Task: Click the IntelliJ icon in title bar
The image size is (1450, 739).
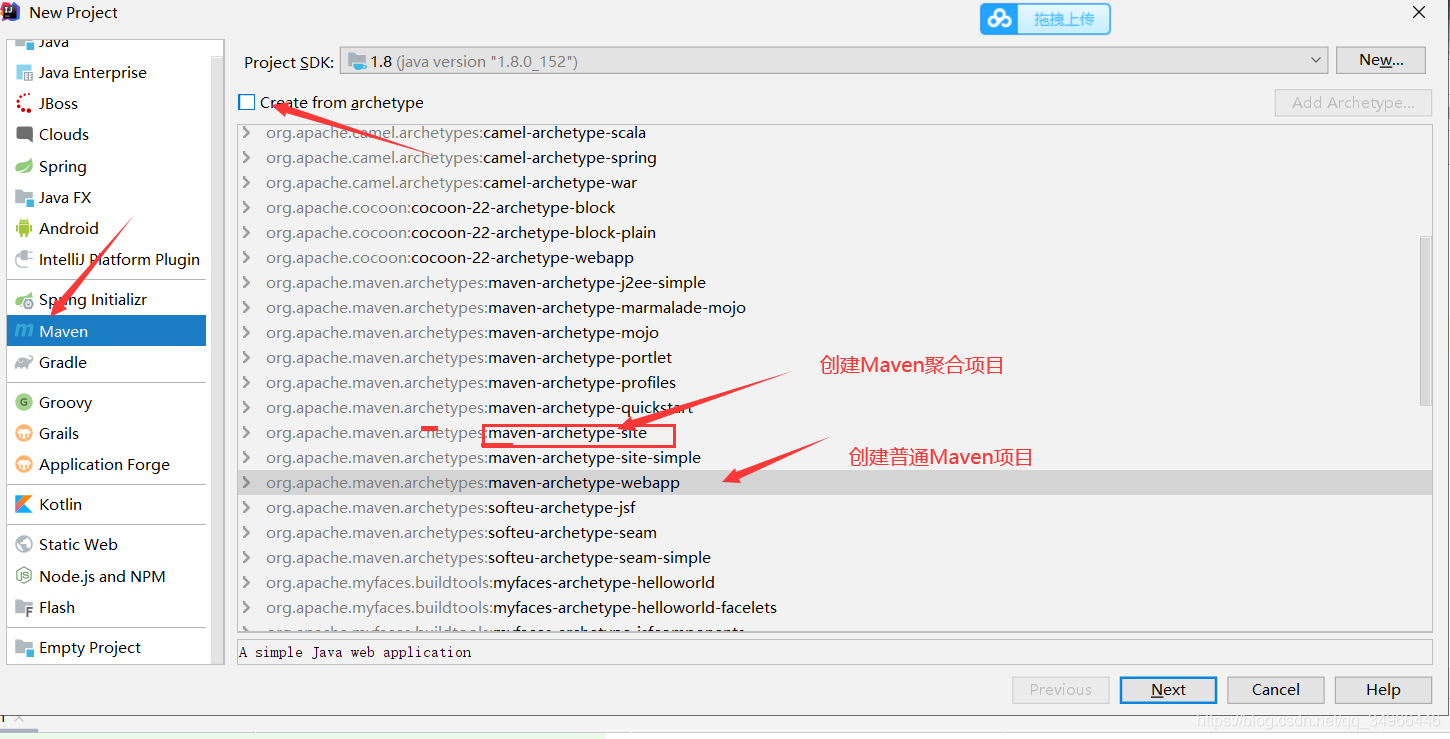Action: pos(12,12)
